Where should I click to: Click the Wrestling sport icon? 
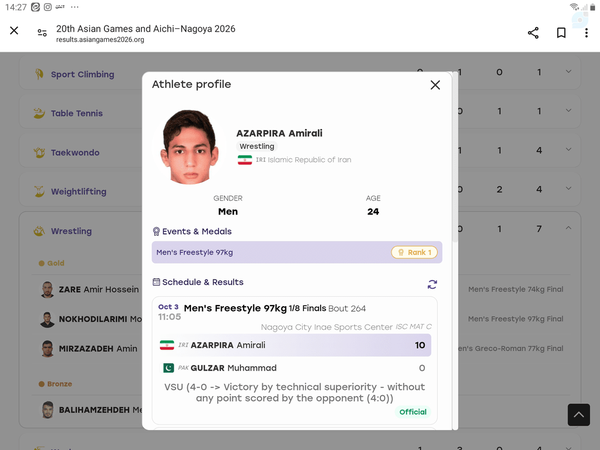click(x=39, y=231)
